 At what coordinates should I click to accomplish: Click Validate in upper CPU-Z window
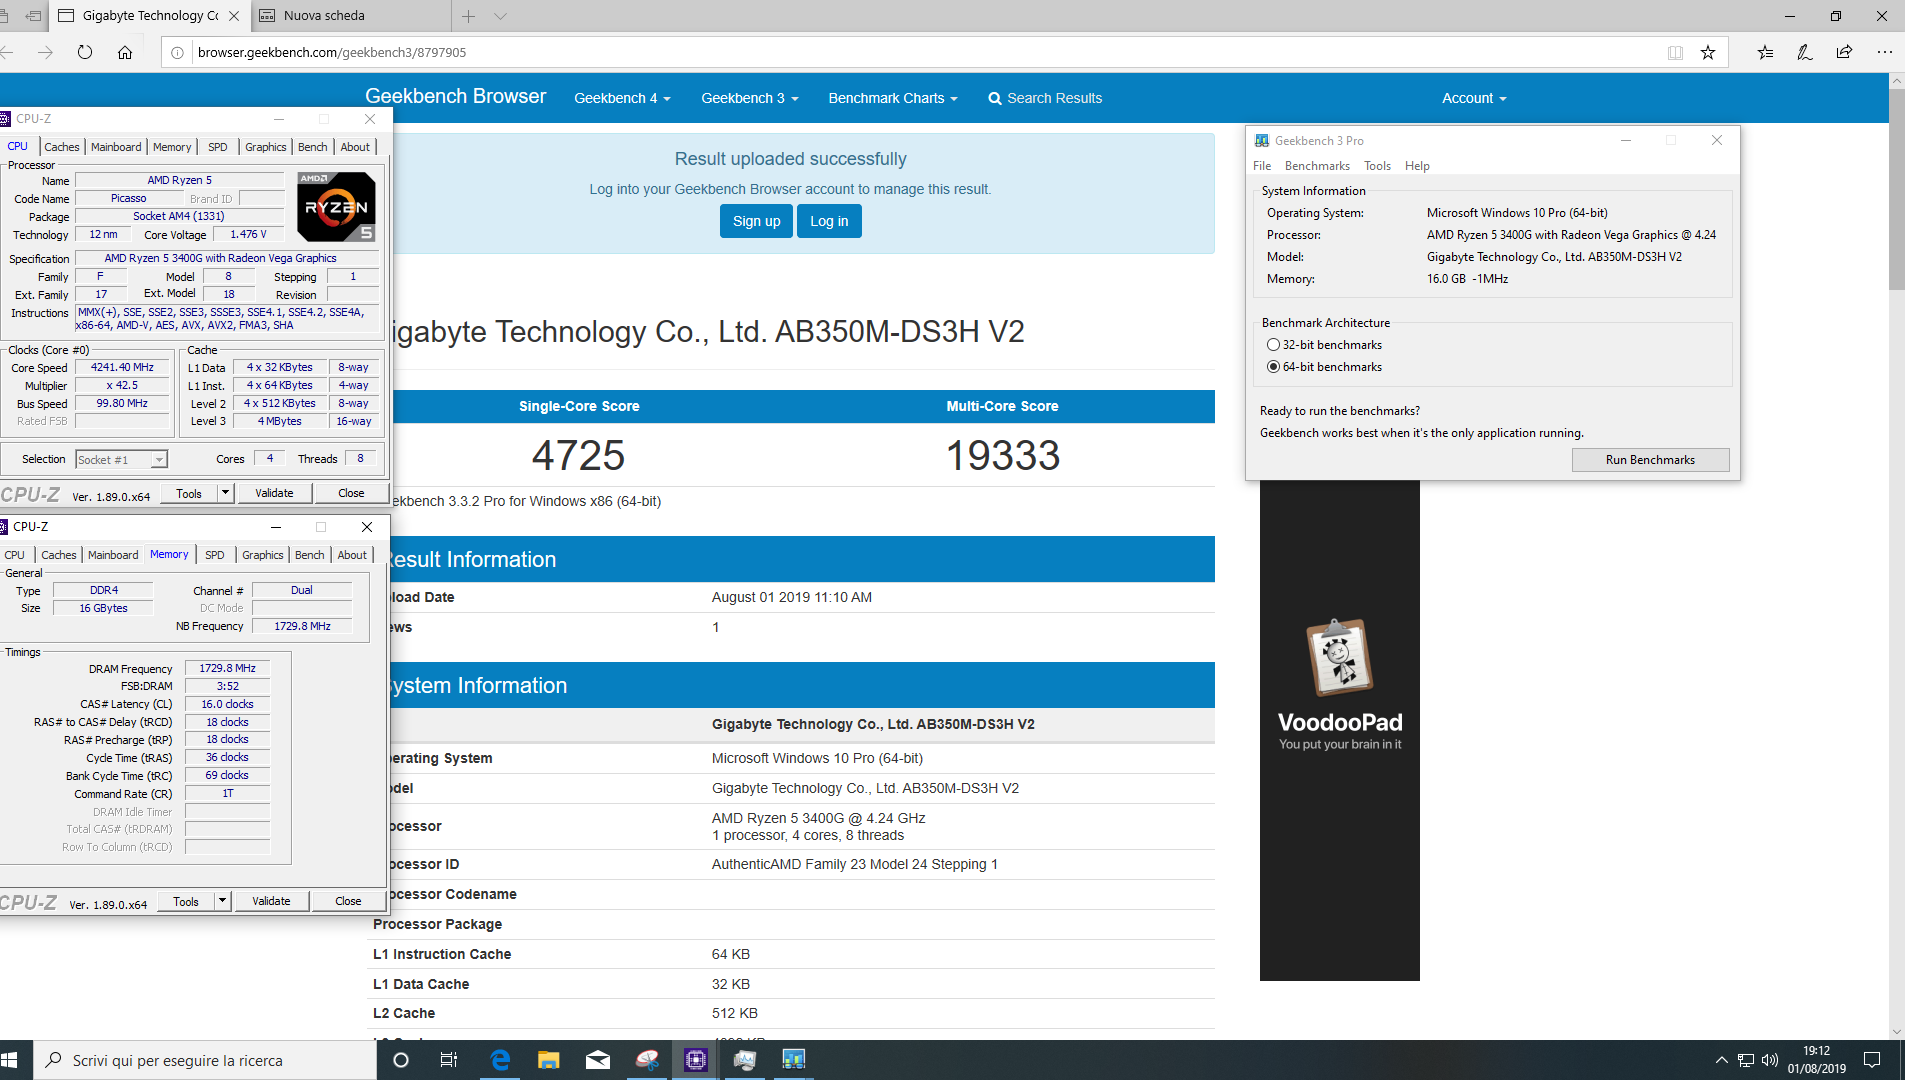tap(274, 493)
